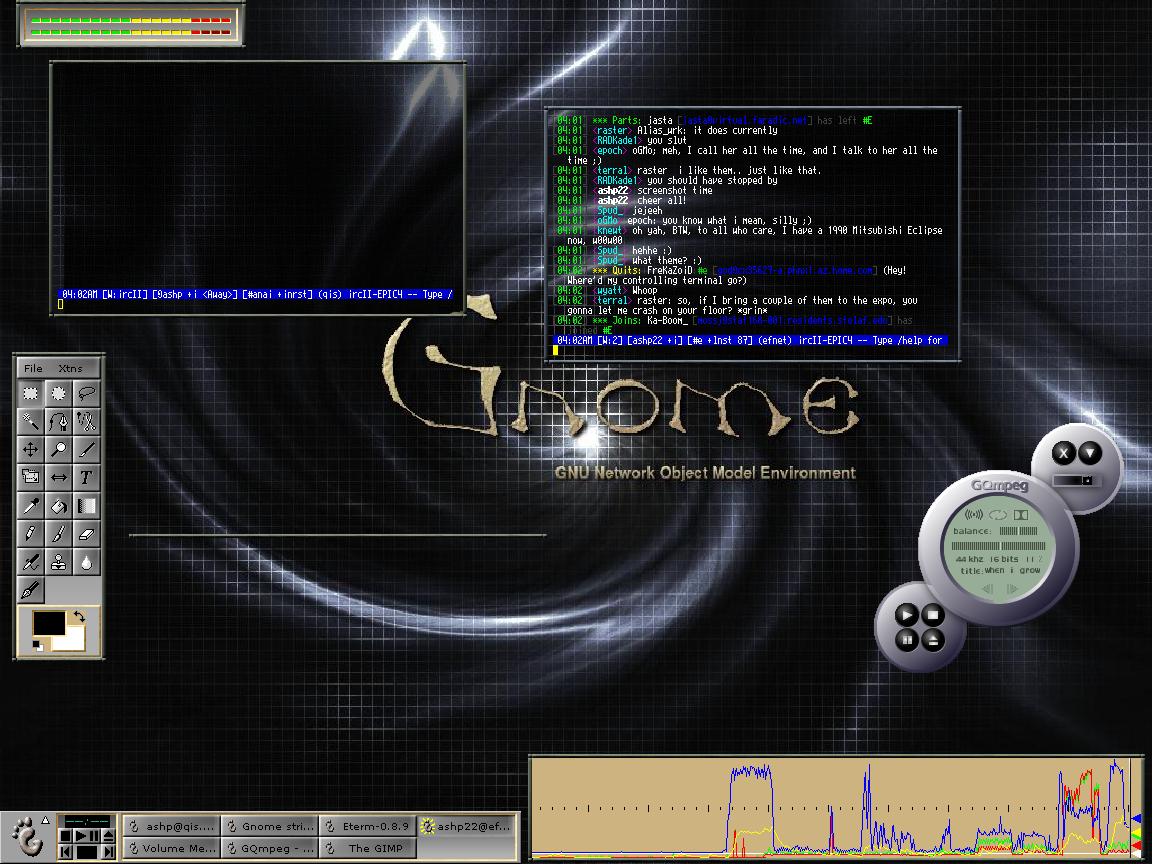This screenshot has width=1152, height=864.
Task: Swap foreground and background colors arrow
Action: pyautogui.click(x=79, y=616)
